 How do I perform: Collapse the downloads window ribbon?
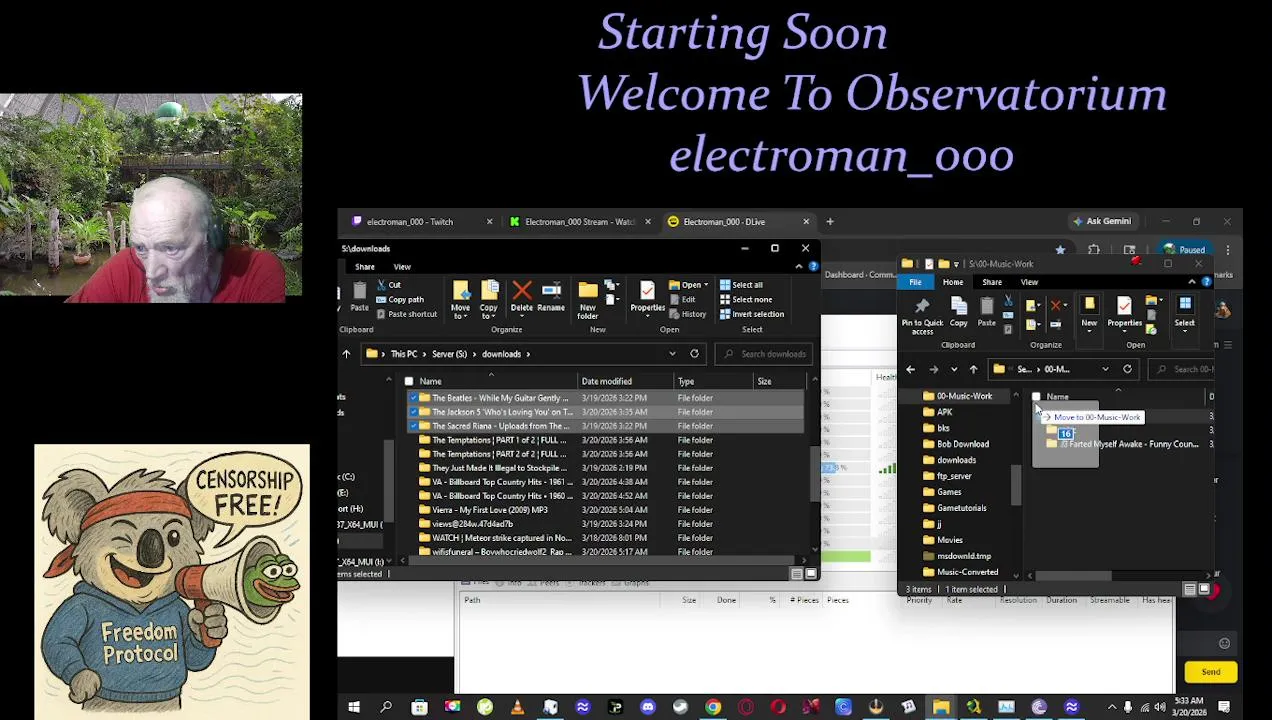point(799,267)
